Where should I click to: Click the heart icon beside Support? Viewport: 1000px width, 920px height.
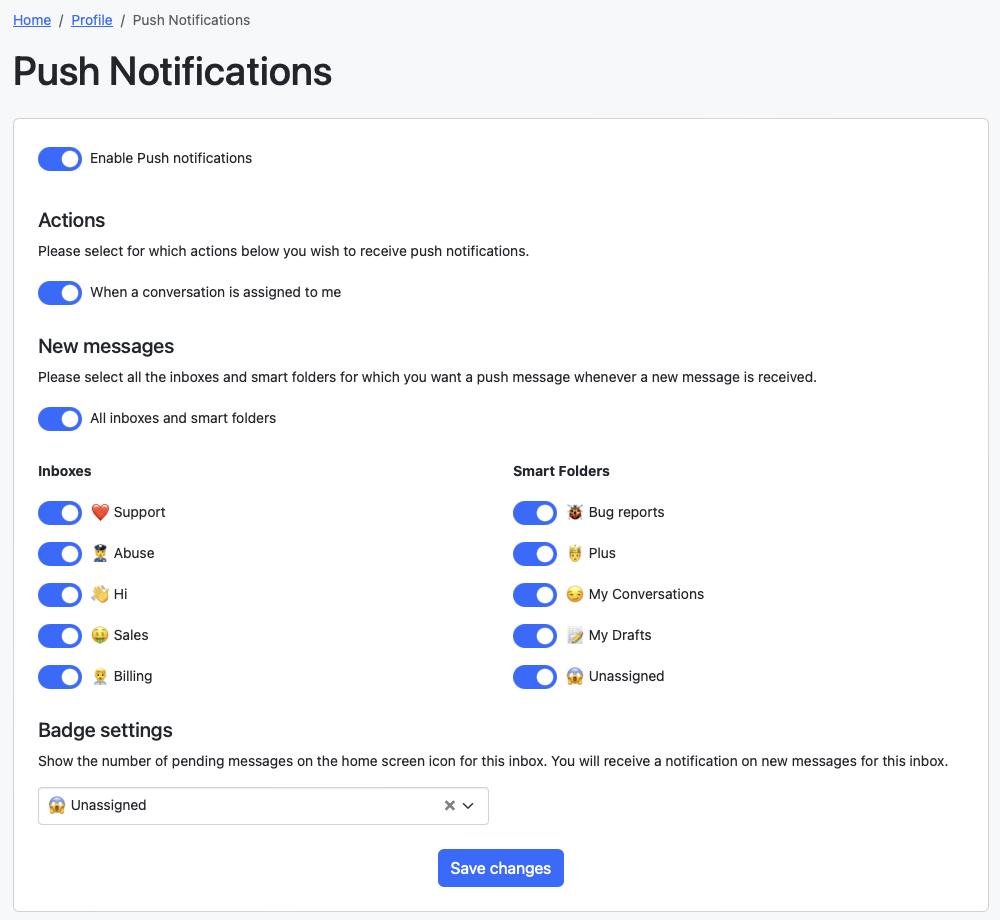click(100, 513)
